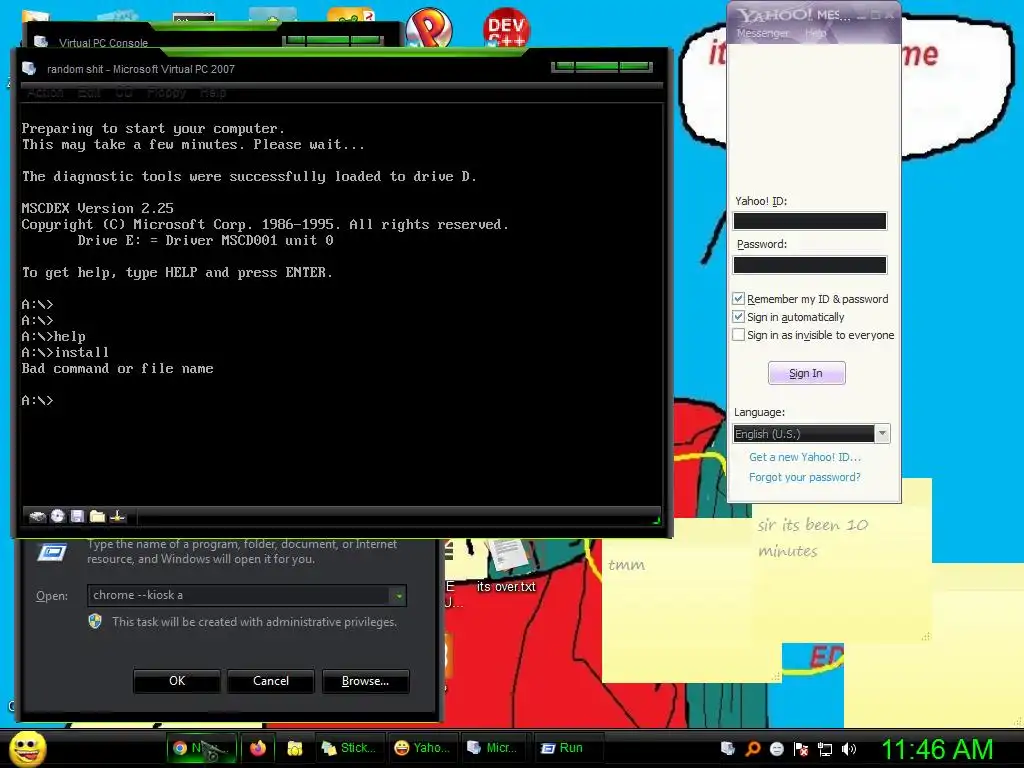Click the admin shield icon in Run dialog
The height and width of the screenshot is (768, 1024).
click(95, 621)
